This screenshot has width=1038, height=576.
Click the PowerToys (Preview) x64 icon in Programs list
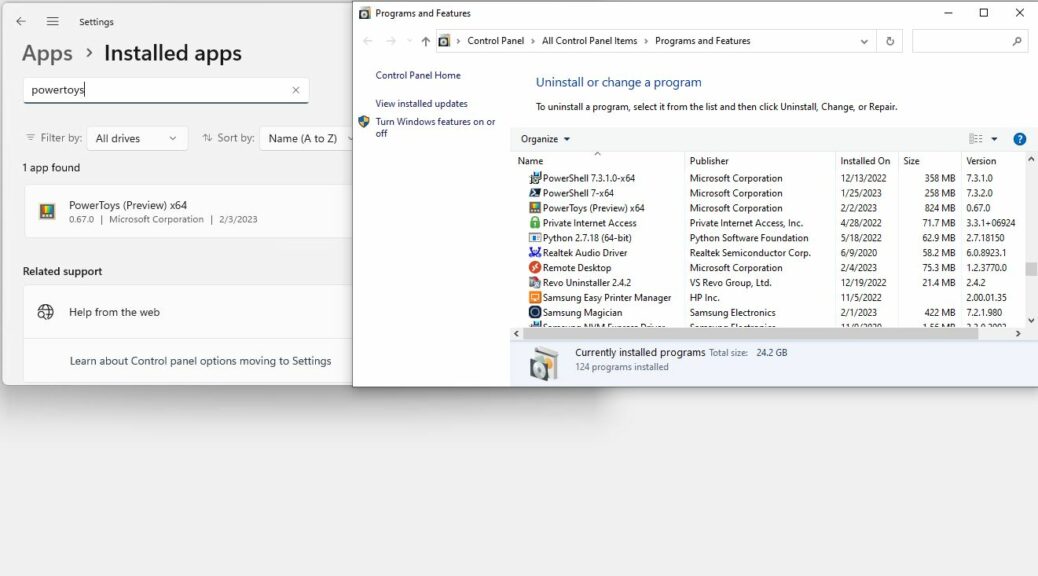[x=535, y=208]
